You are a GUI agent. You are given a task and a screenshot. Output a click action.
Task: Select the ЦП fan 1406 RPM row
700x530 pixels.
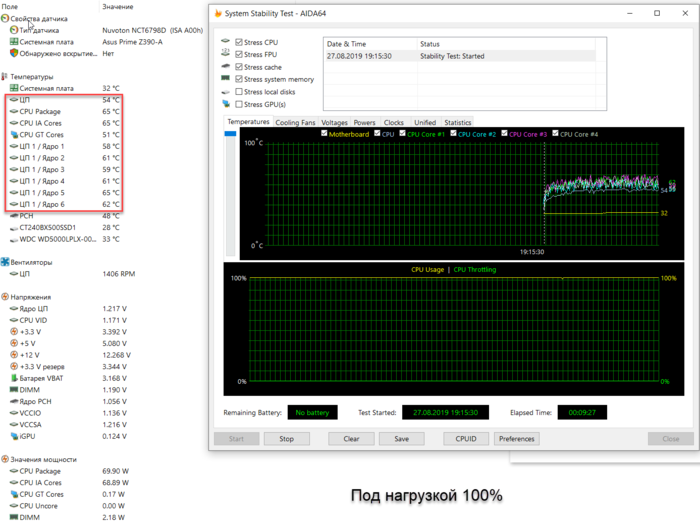[72, 274]
